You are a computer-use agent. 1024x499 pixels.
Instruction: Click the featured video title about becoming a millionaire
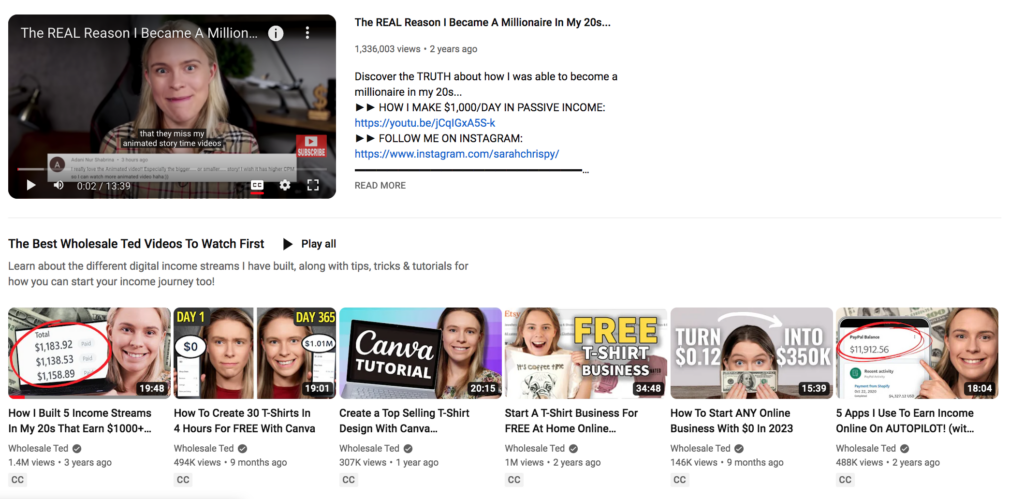point(482,22)
